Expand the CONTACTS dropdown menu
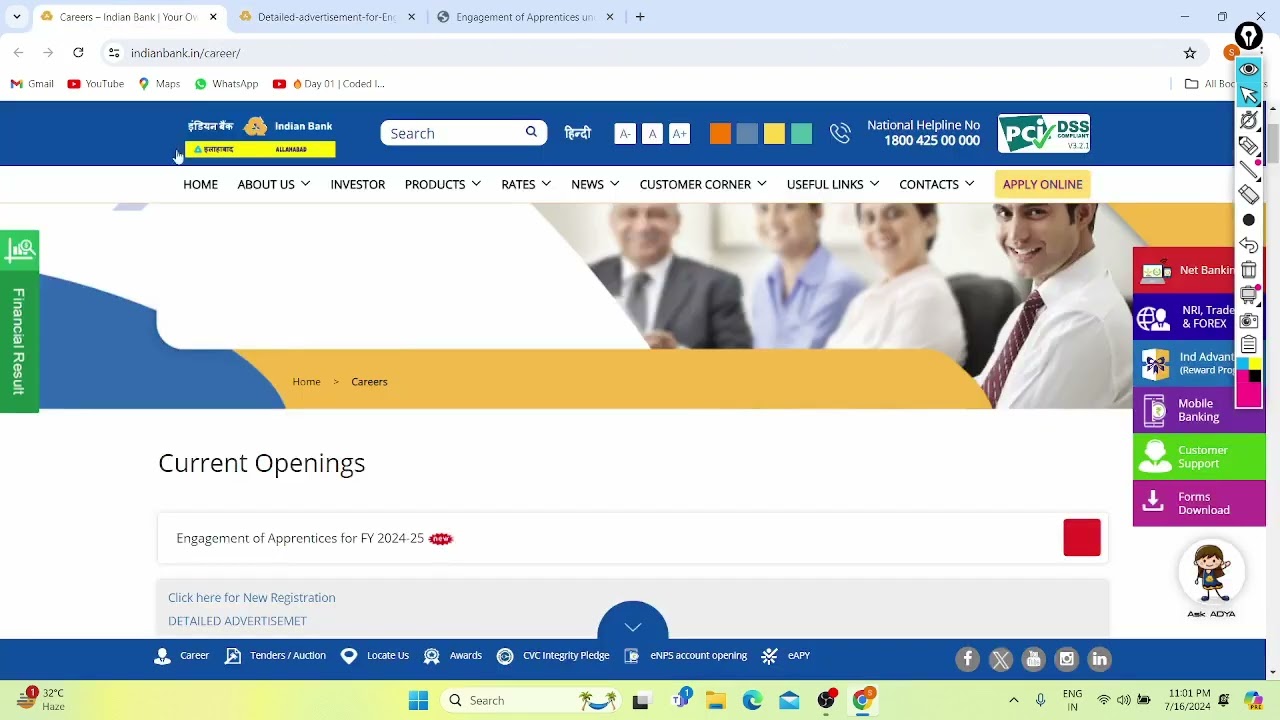 click(x=936, y=184)
